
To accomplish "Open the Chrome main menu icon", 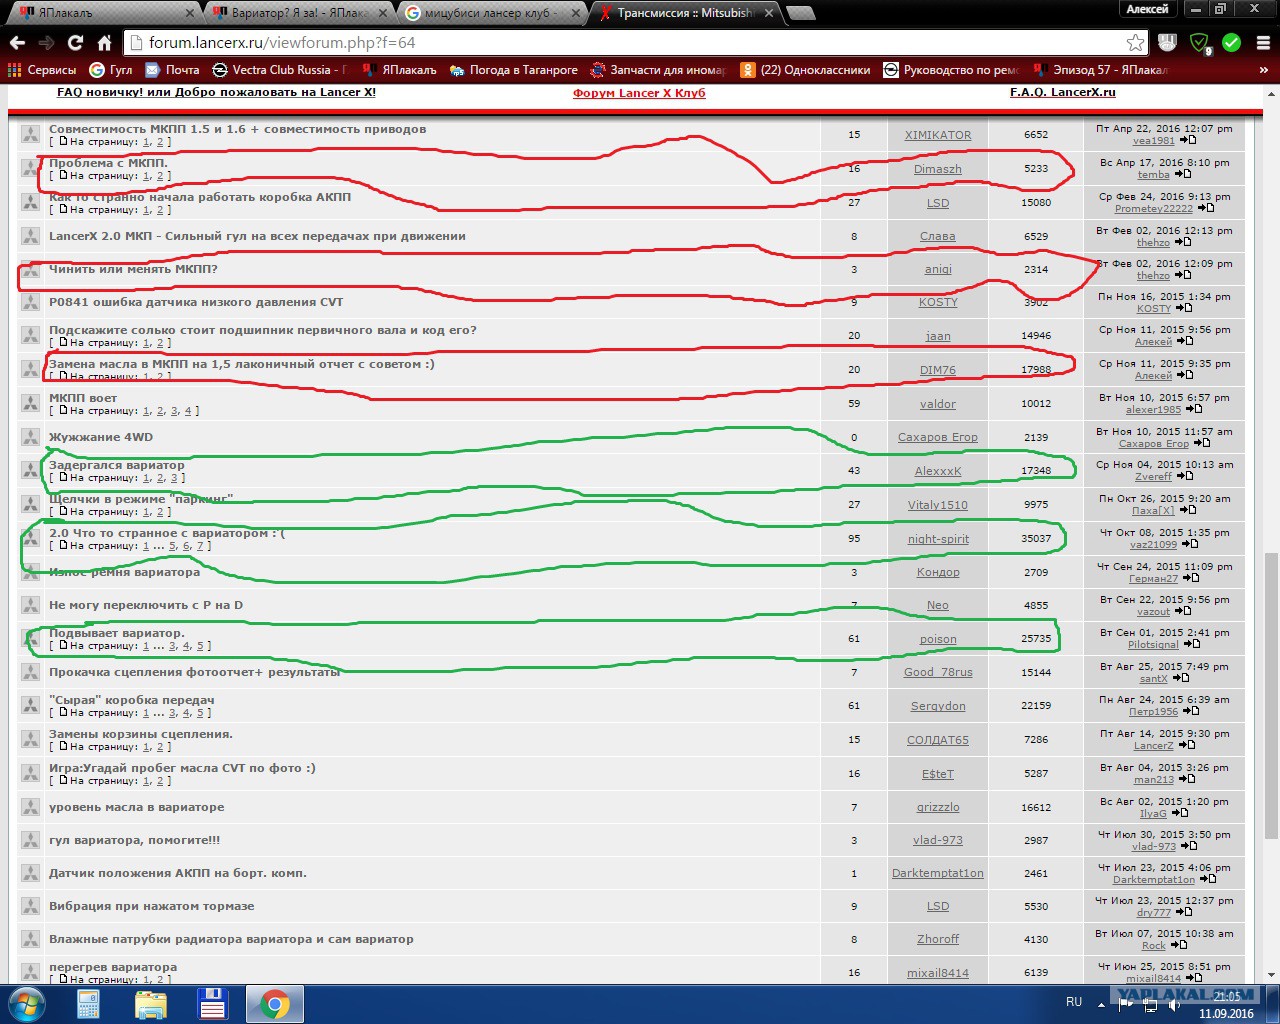I will [x=1264, y=42].
